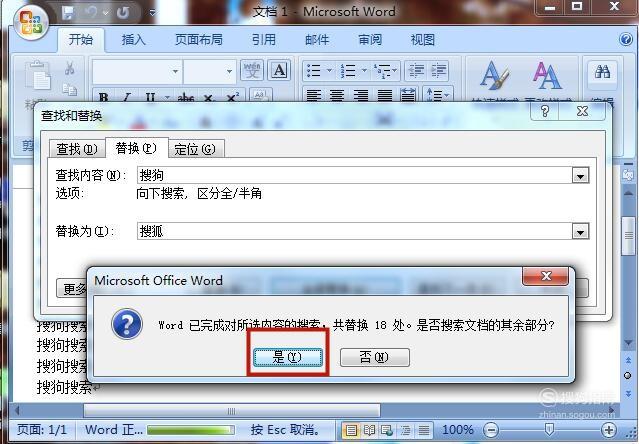639x444 pixels.
Task: Open the 插入 ribbon tab
Action: coord(134,40)
